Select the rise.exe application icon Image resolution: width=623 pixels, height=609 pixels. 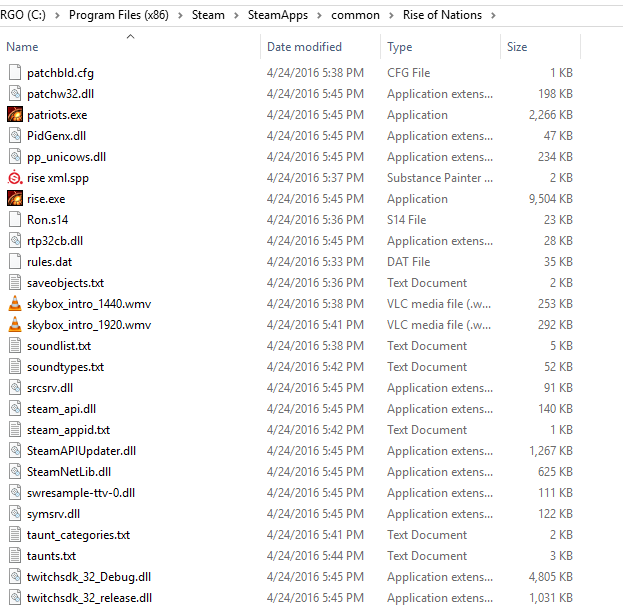pos(15,199)
